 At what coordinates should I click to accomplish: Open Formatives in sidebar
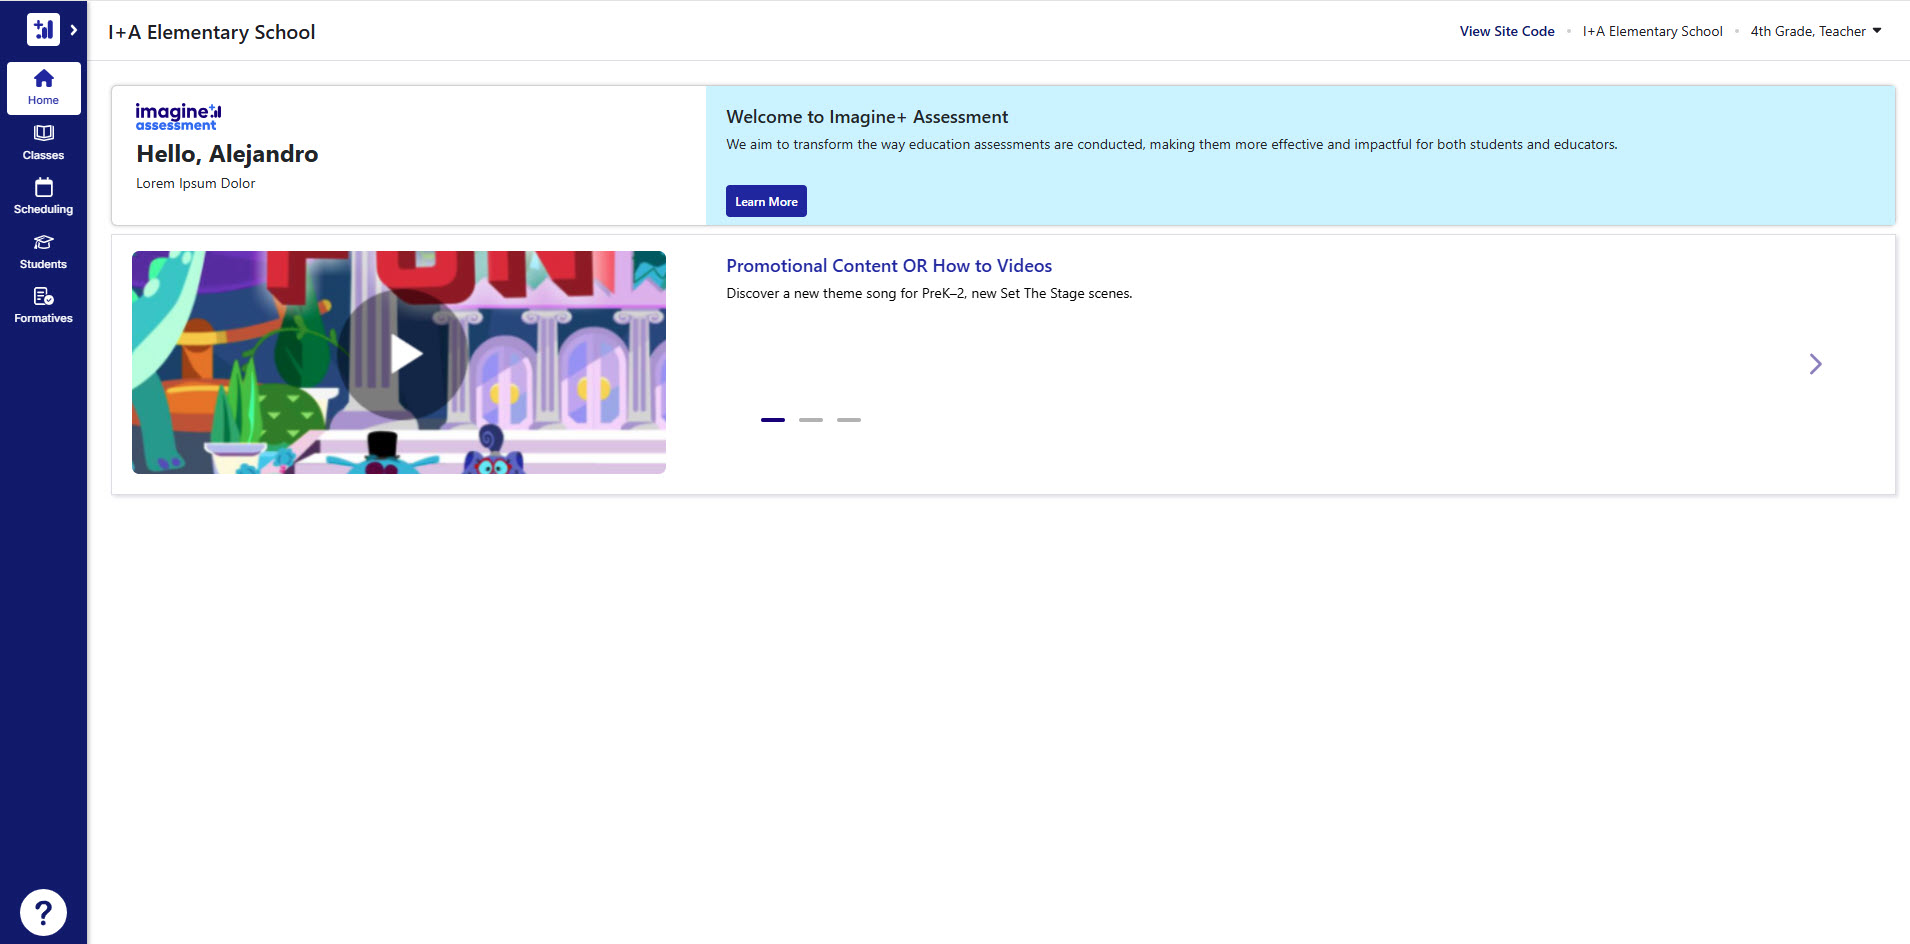tap(43, 306)
